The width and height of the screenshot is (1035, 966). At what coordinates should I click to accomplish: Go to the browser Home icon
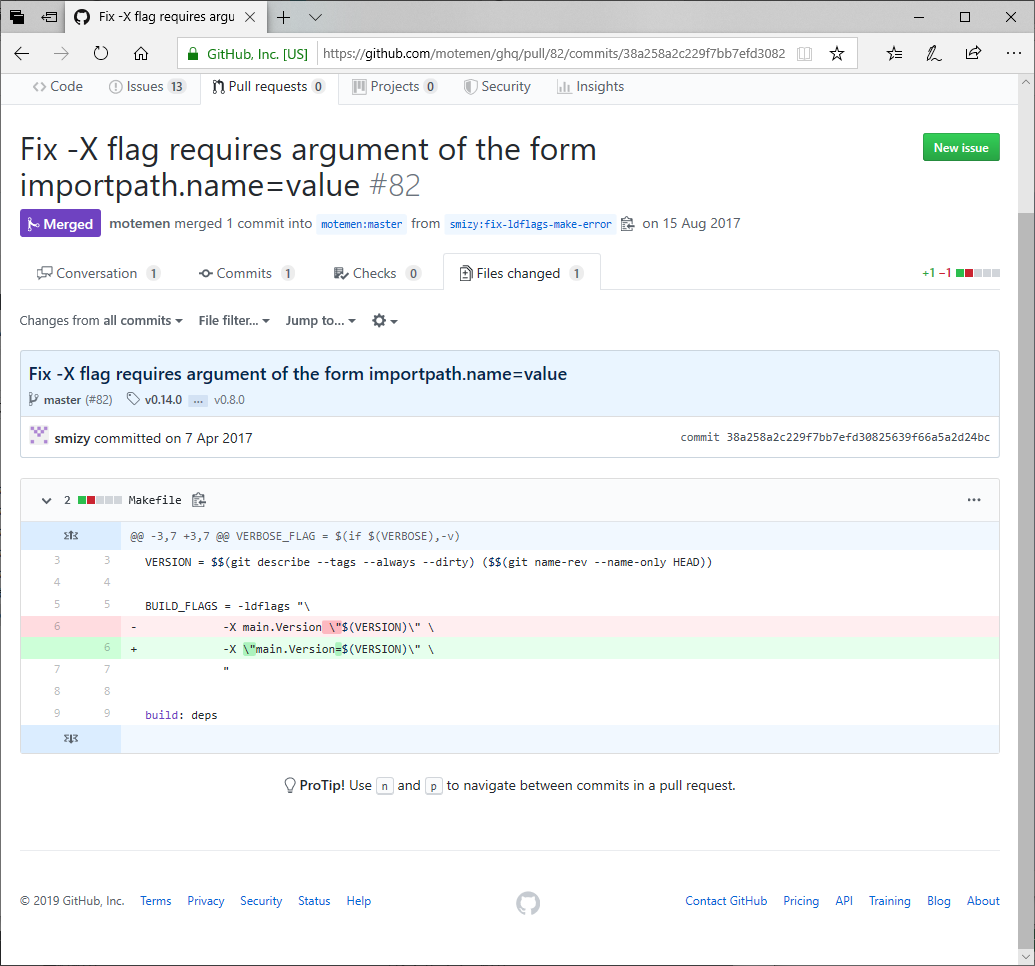pos(141,53)
